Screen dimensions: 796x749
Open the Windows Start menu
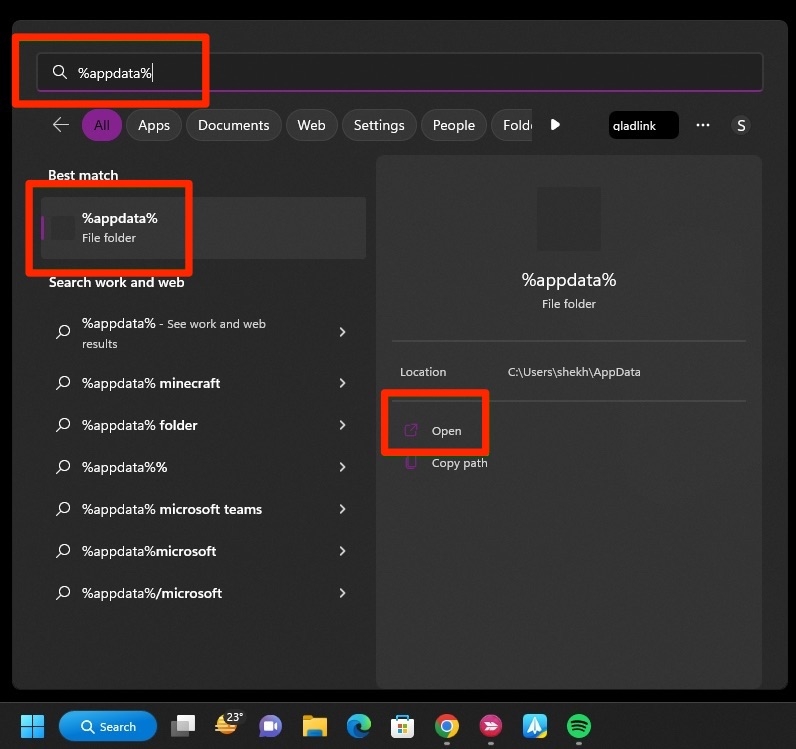pos(32,726)
